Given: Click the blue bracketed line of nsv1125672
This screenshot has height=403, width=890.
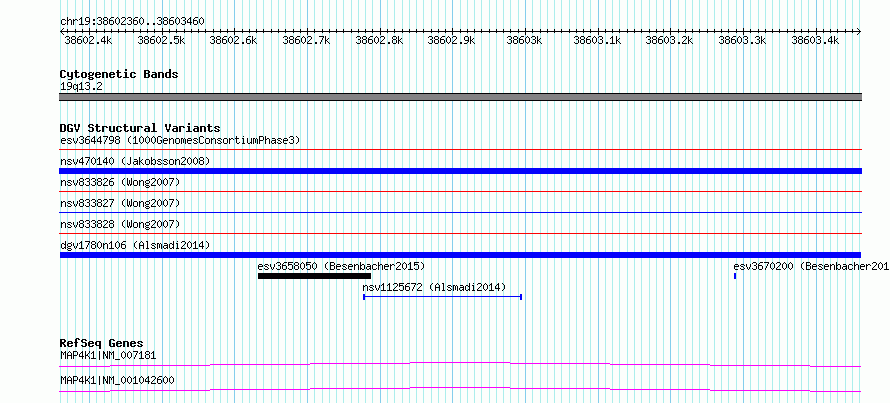Looking at the screenshot, I should (442, 296).
